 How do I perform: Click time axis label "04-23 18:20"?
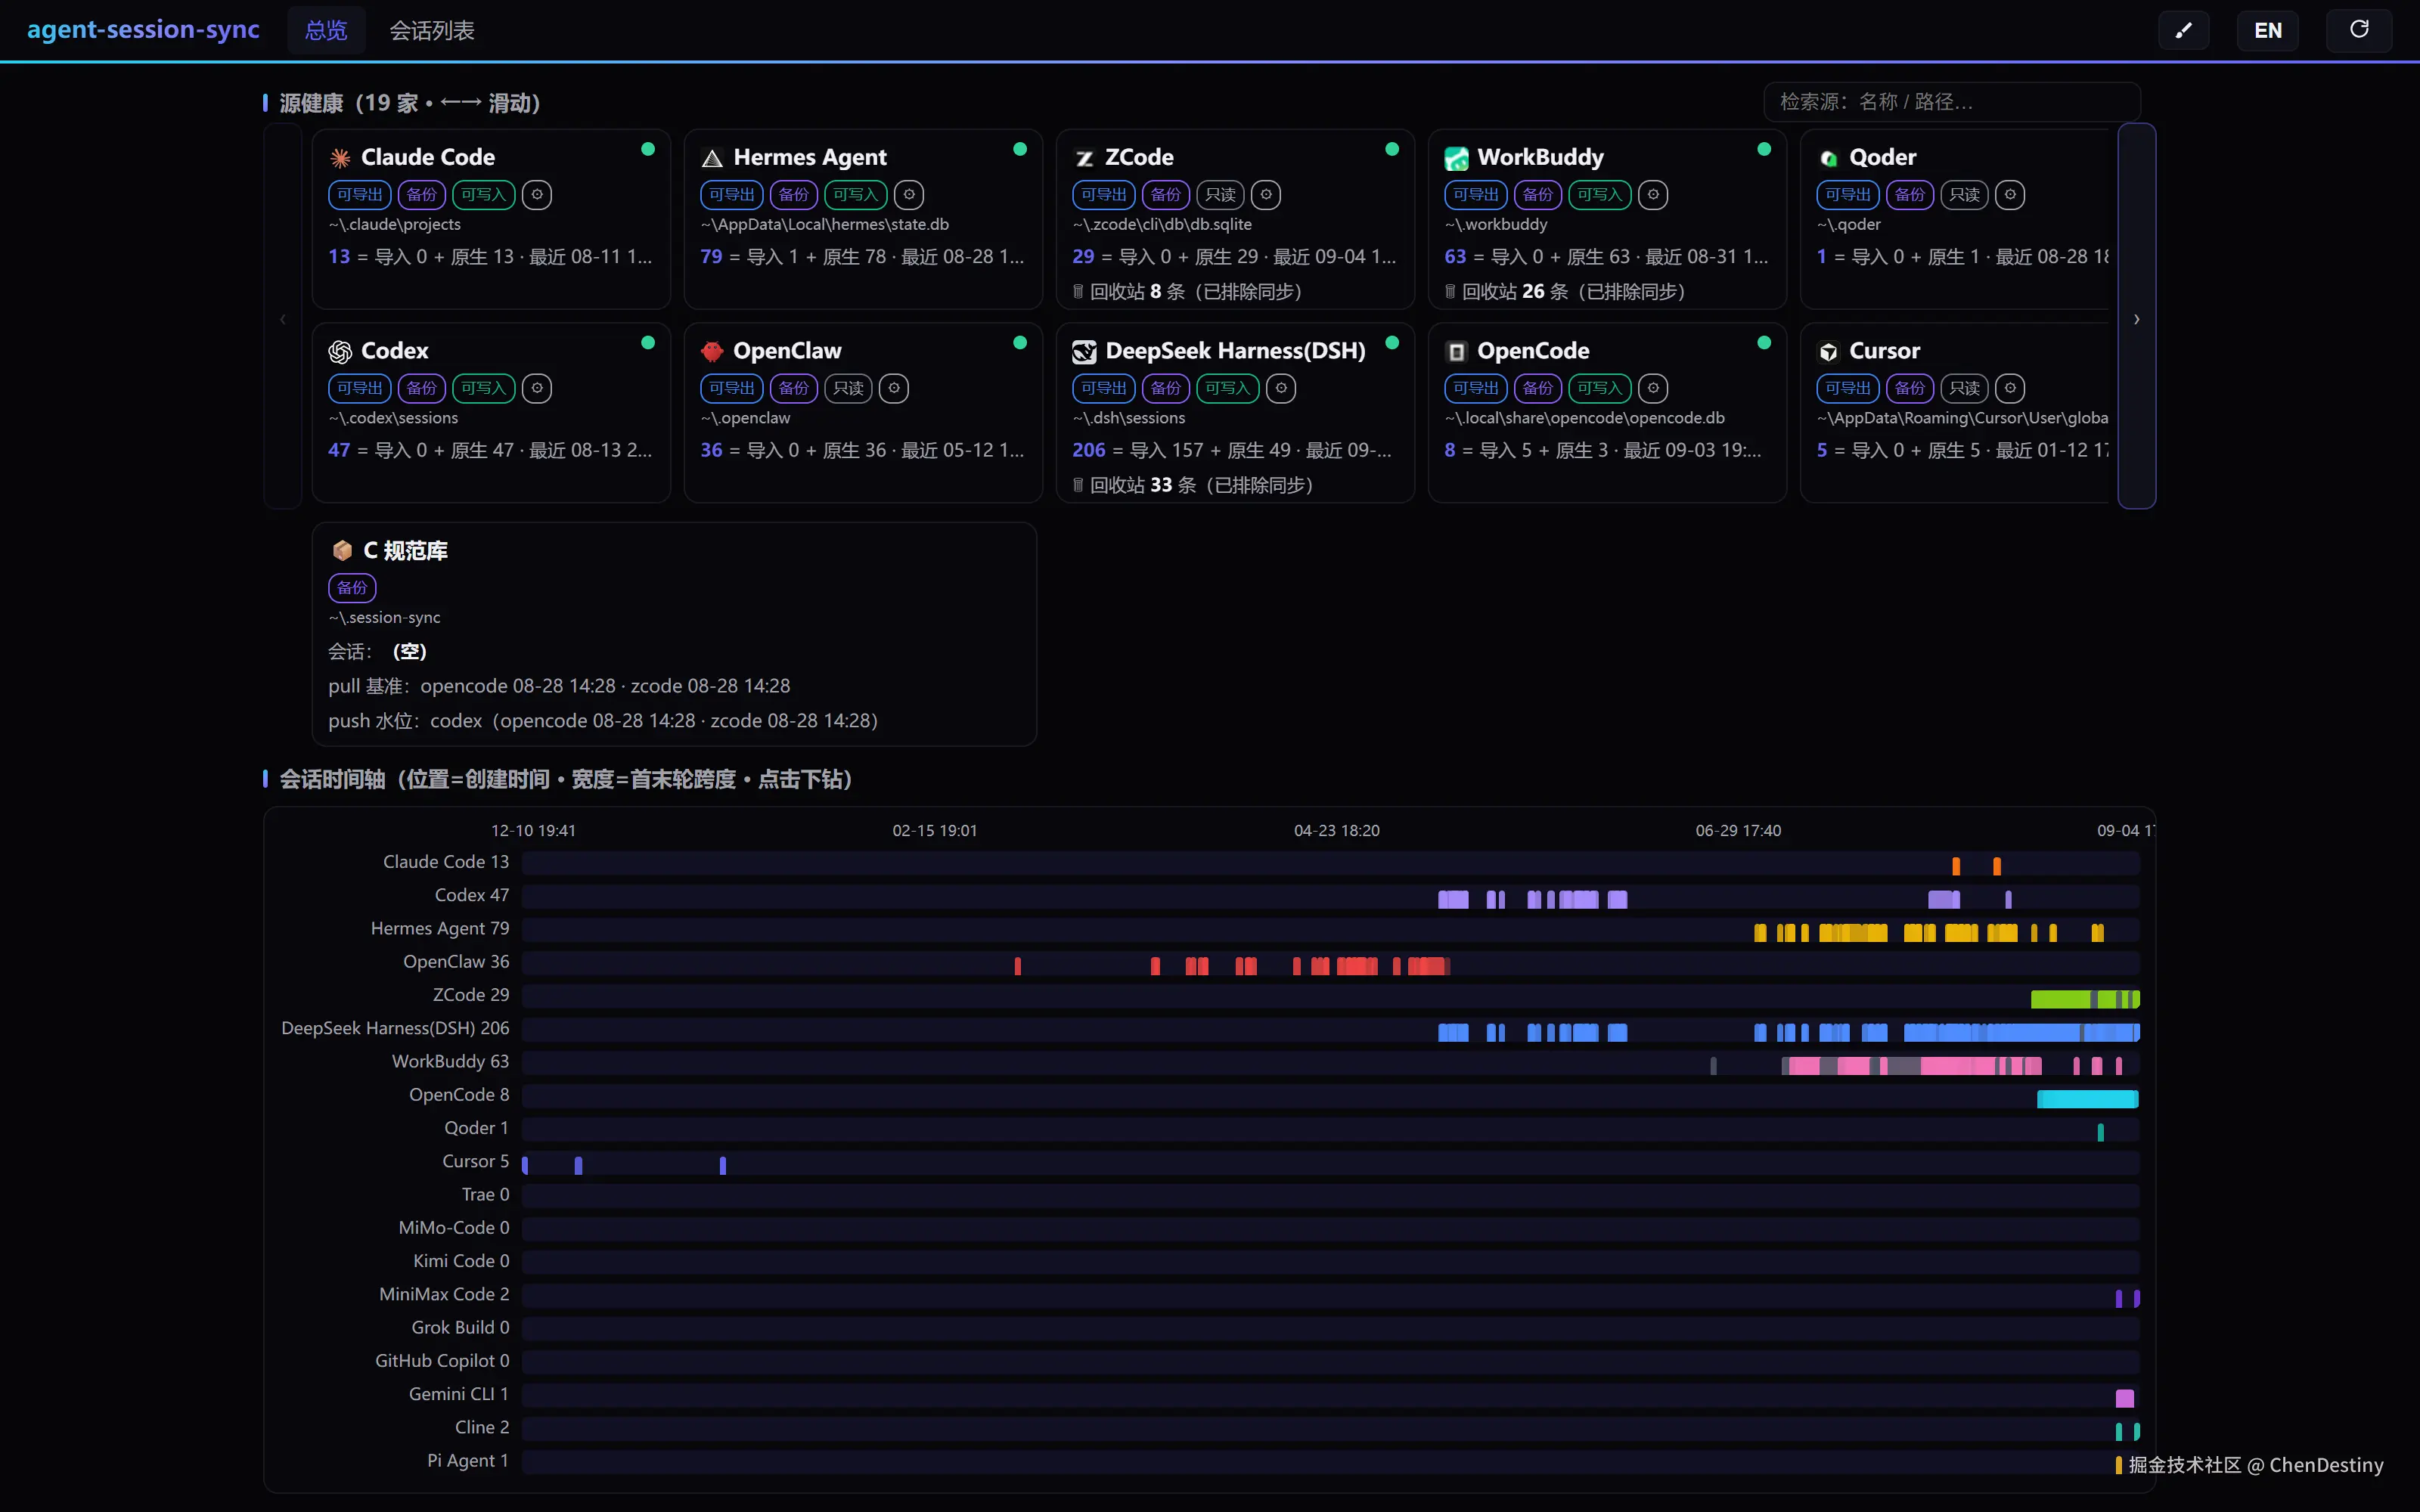point(1337,831)
